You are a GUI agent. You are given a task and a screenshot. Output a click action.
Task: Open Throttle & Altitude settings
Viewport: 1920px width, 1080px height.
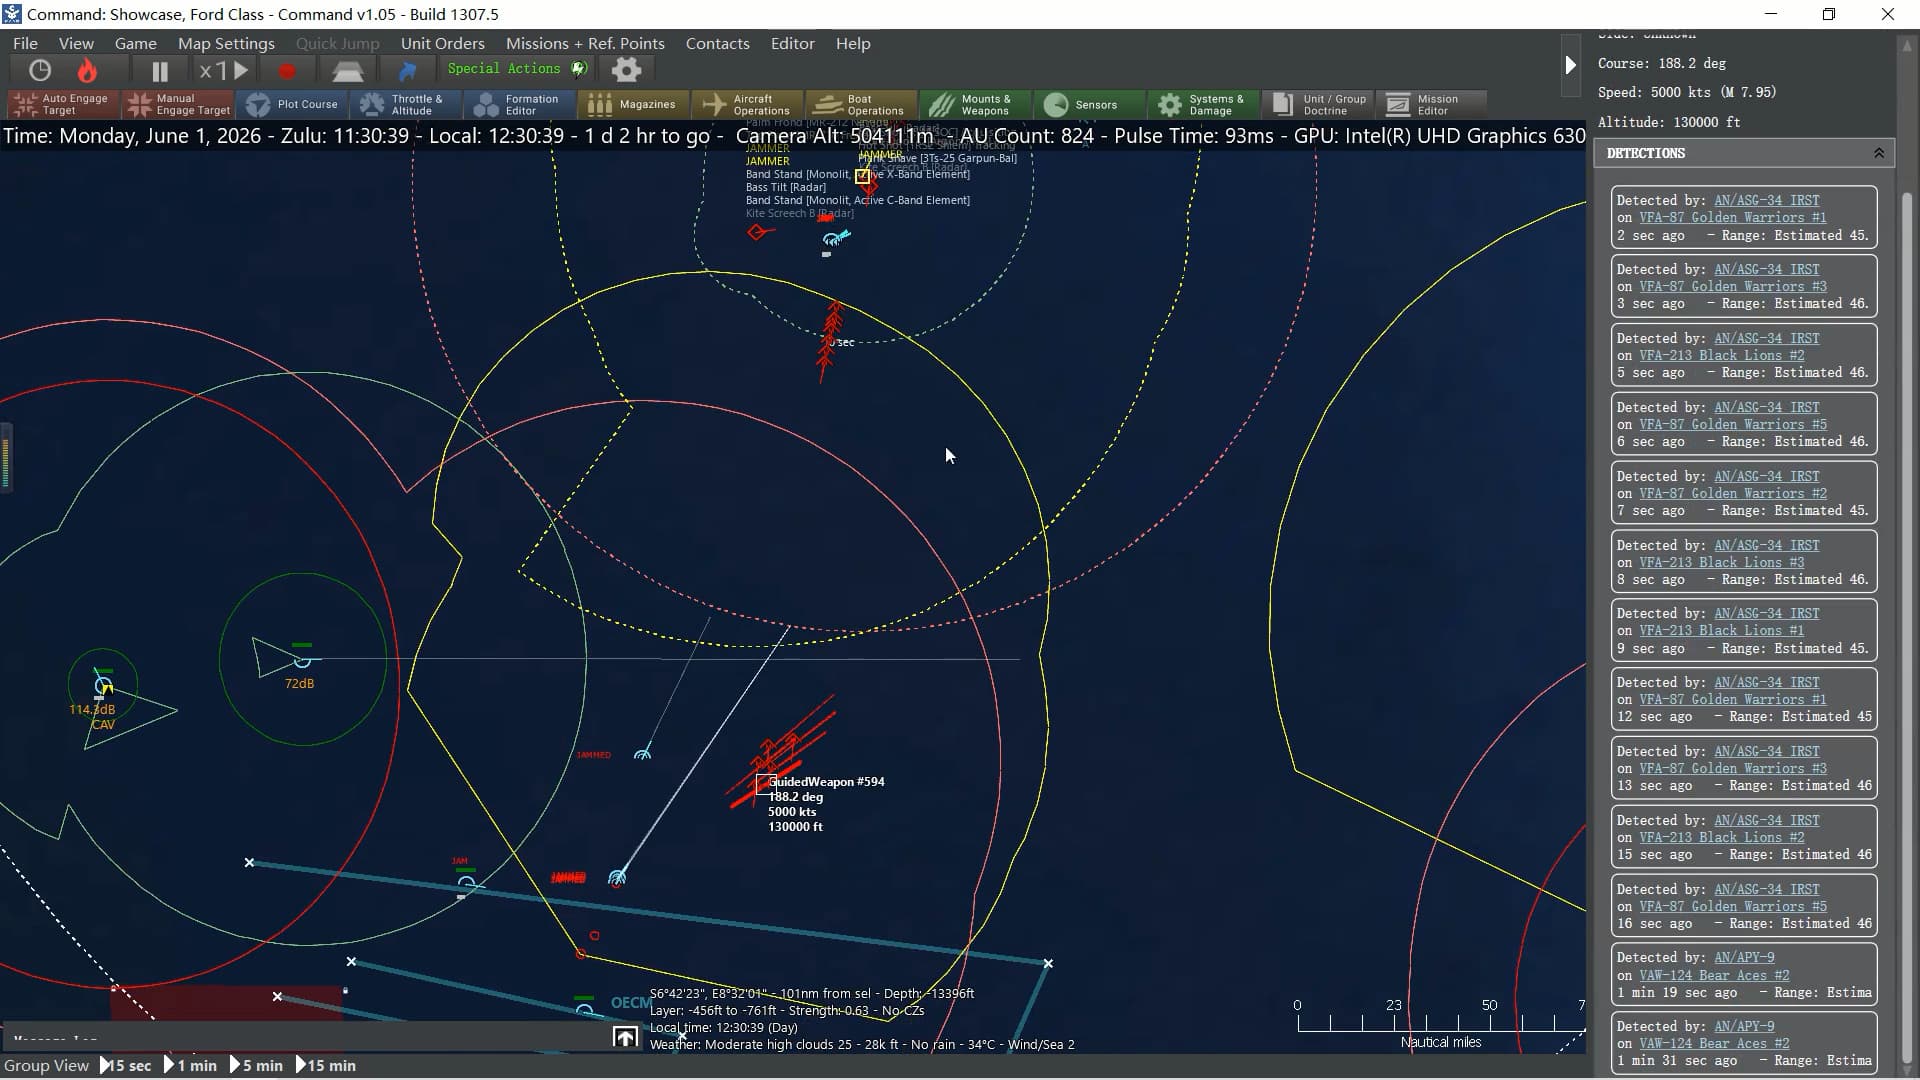tap(406, 104)
